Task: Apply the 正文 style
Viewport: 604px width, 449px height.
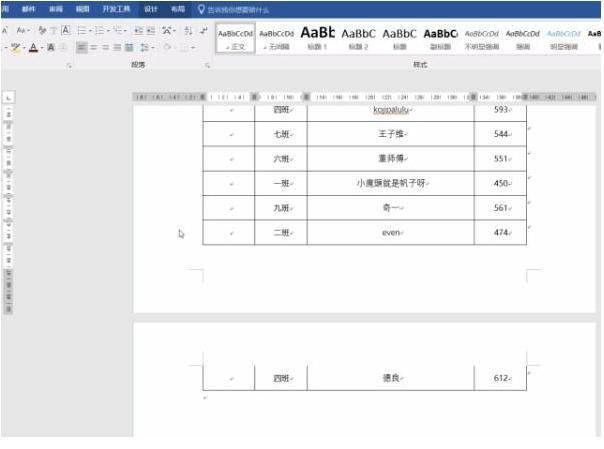Action: pyautogui.click(x=235, y=39)
